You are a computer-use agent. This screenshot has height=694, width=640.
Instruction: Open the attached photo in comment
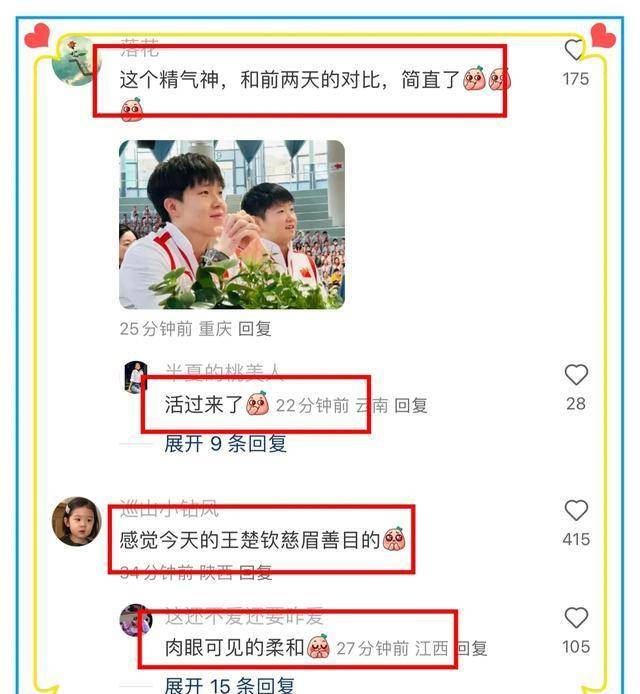click(232, 224)
